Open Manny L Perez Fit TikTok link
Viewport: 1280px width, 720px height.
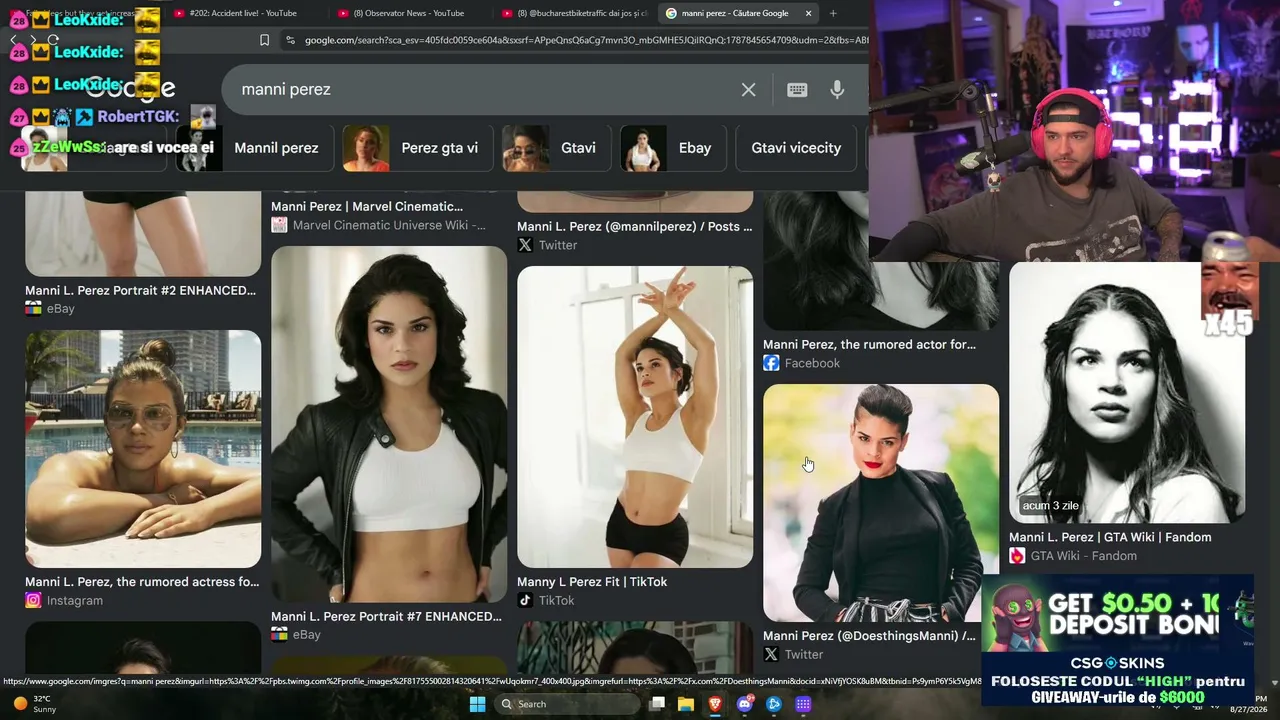click(592, 581)
